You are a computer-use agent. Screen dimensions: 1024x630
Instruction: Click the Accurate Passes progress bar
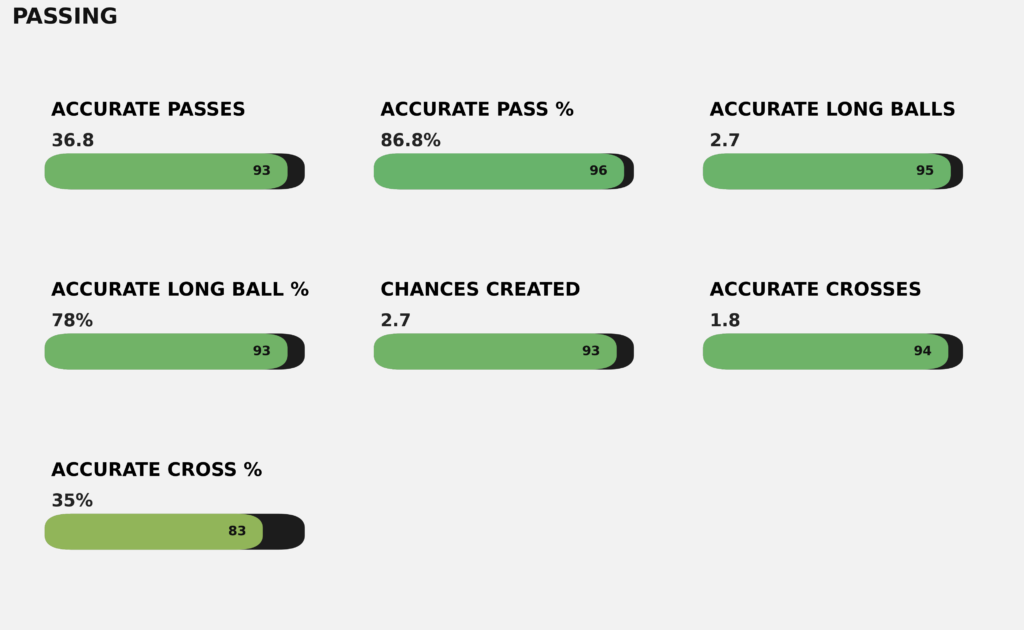pos(174,171)
